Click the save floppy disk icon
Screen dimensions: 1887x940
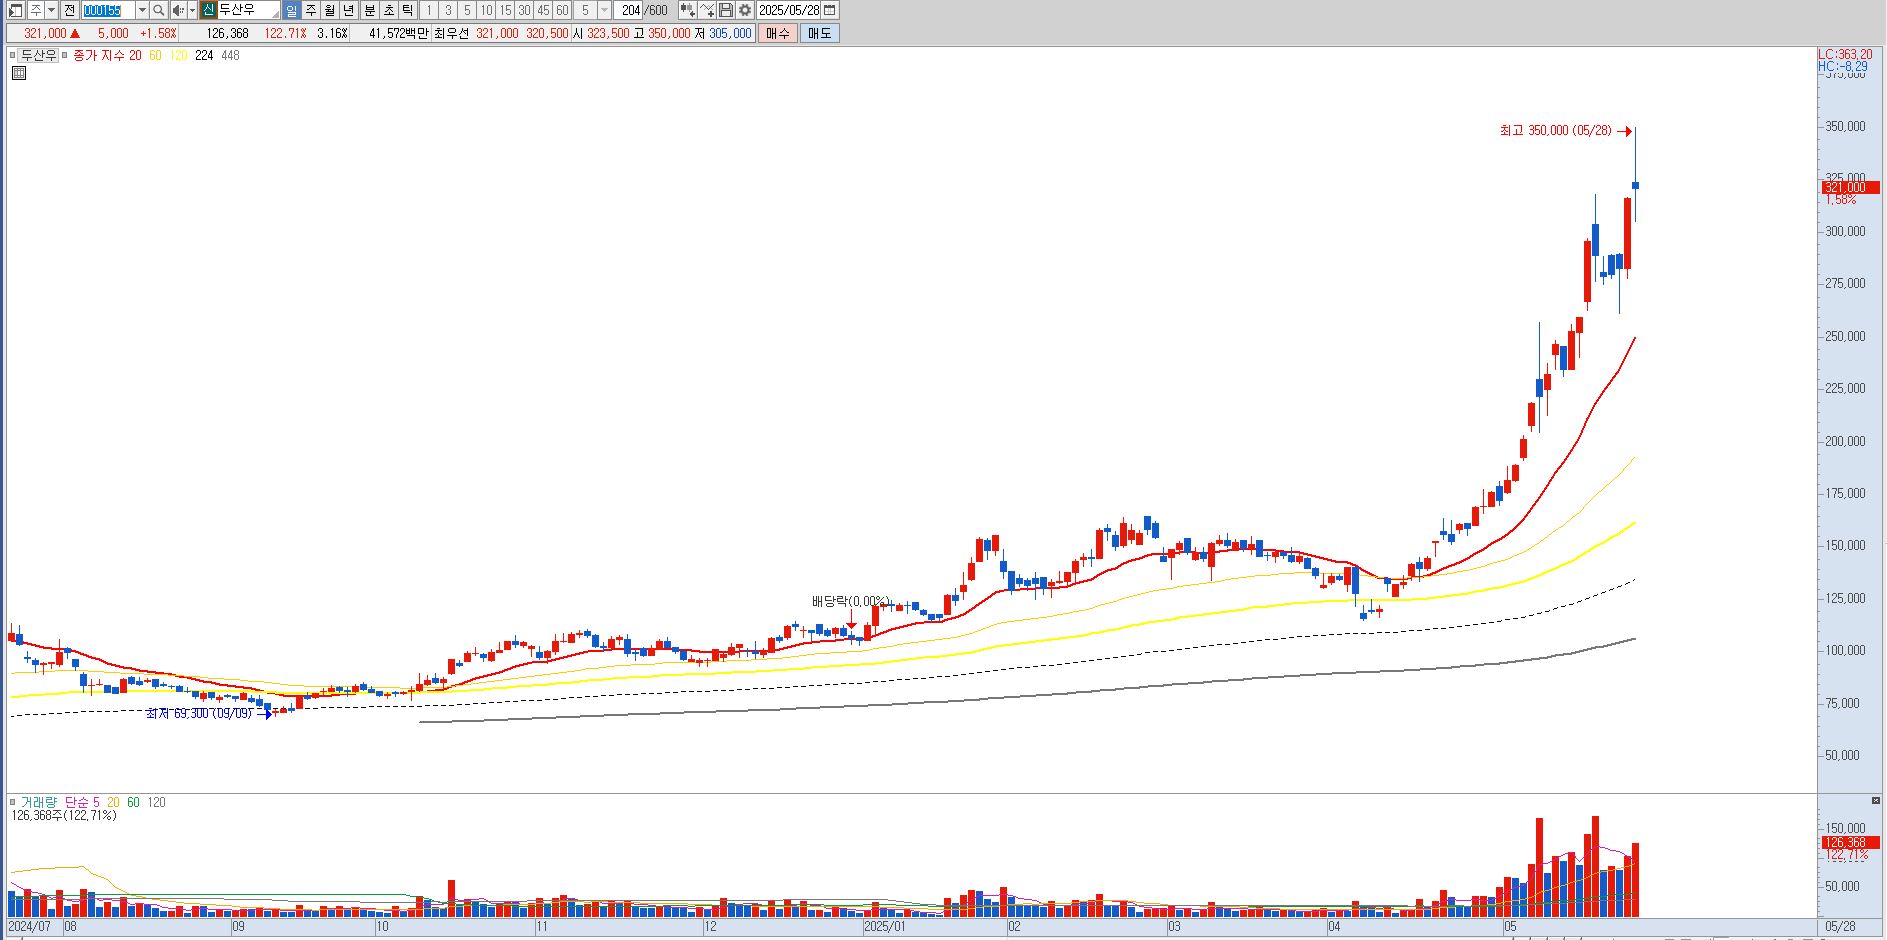point(726,10)
